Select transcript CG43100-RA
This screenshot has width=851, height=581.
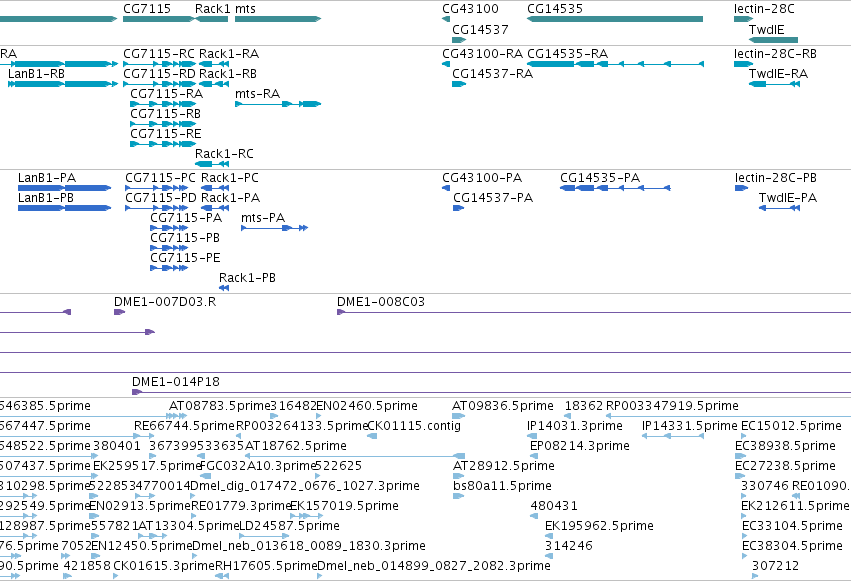[x=482, y=54]
